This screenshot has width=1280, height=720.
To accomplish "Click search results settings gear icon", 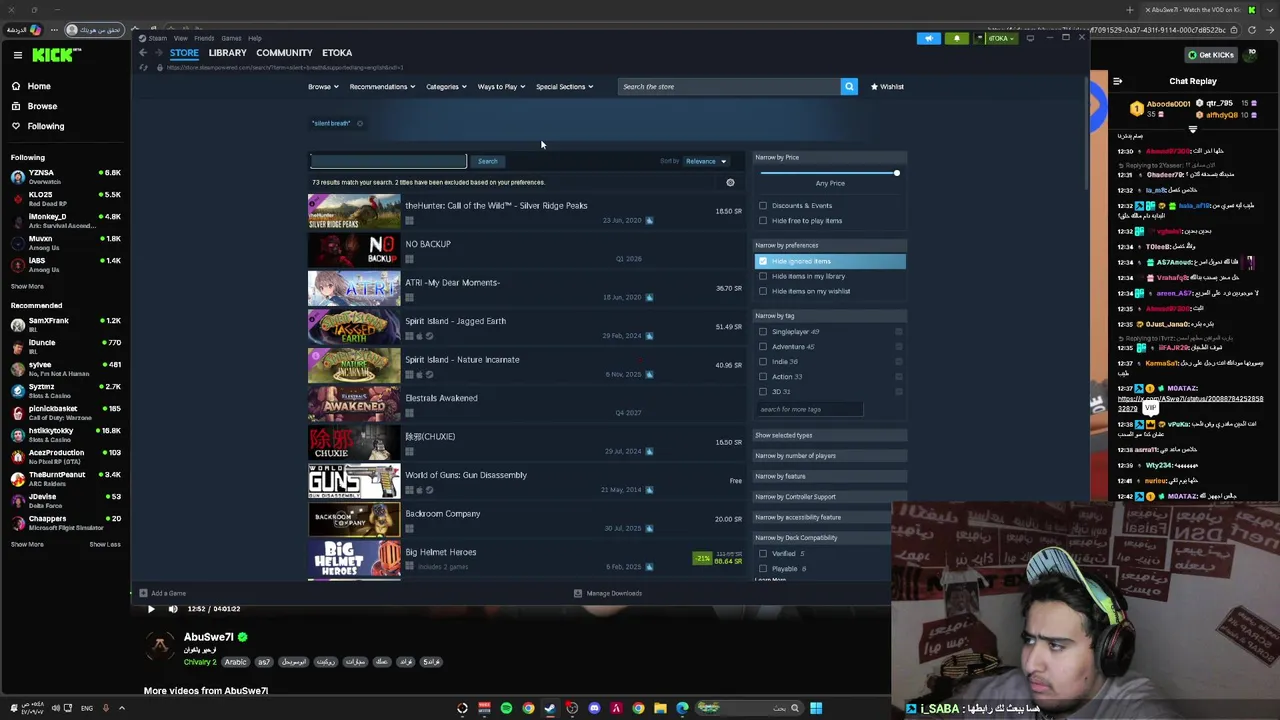I will pos(730,183).
